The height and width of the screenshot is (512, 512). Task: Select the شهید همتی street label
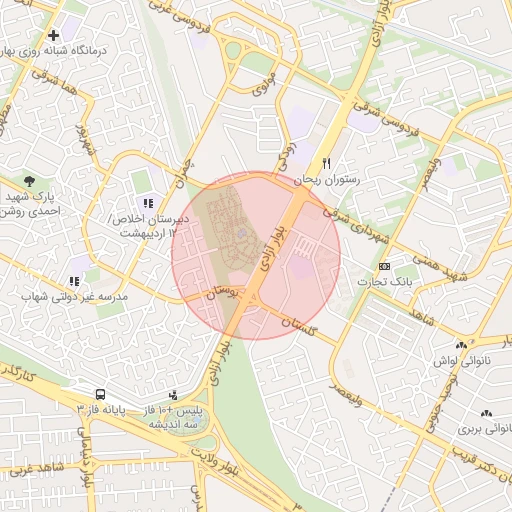coord(440,268)
